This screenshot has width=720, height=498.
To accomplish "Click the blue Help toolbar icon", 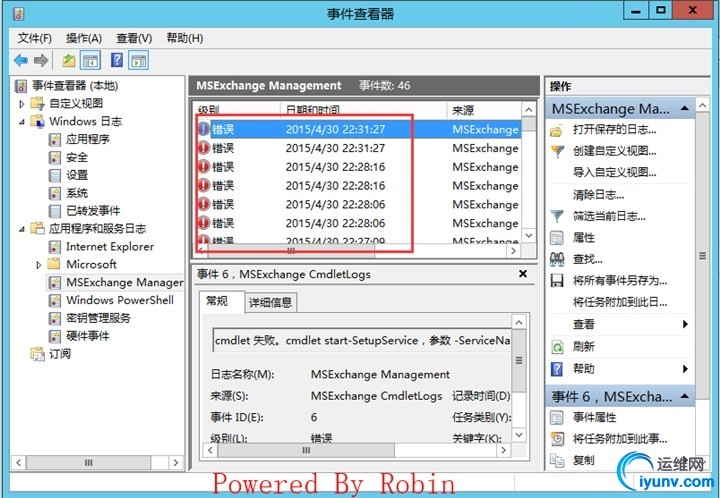I will click(117, 60).
